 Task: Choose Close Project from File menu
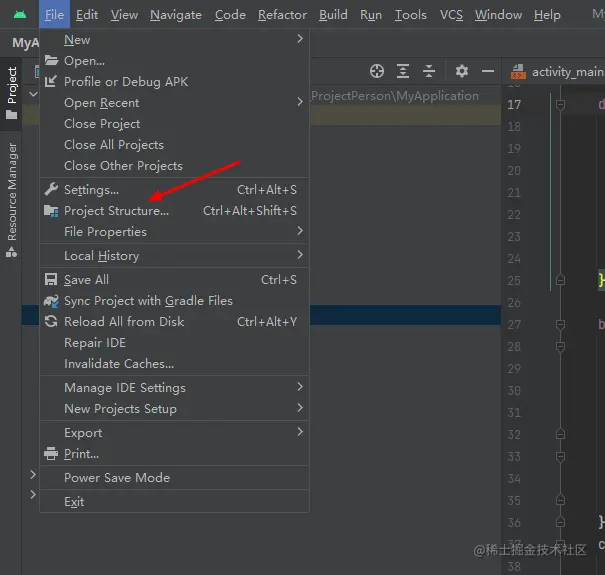pyautogui.click(x=174, y=123)
